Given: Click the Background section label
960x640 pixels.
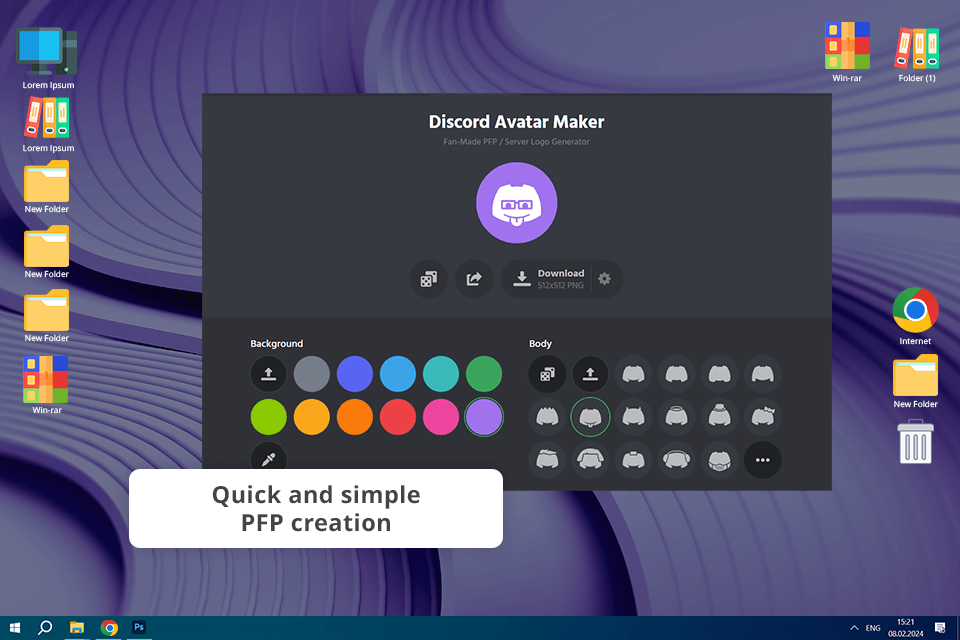Looking at the screenshot, I should coord(277,344).
